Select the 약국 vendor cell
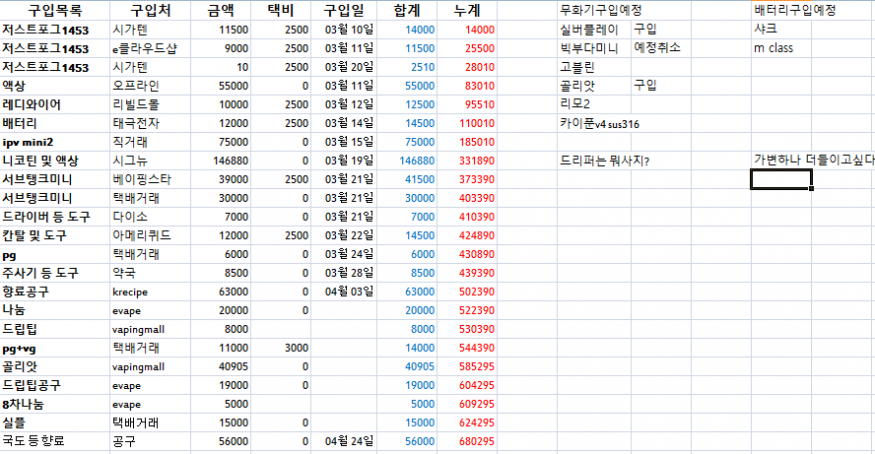The width and height of the screenshot is (875, 454). pyautogui.click(x=150, y=273)
